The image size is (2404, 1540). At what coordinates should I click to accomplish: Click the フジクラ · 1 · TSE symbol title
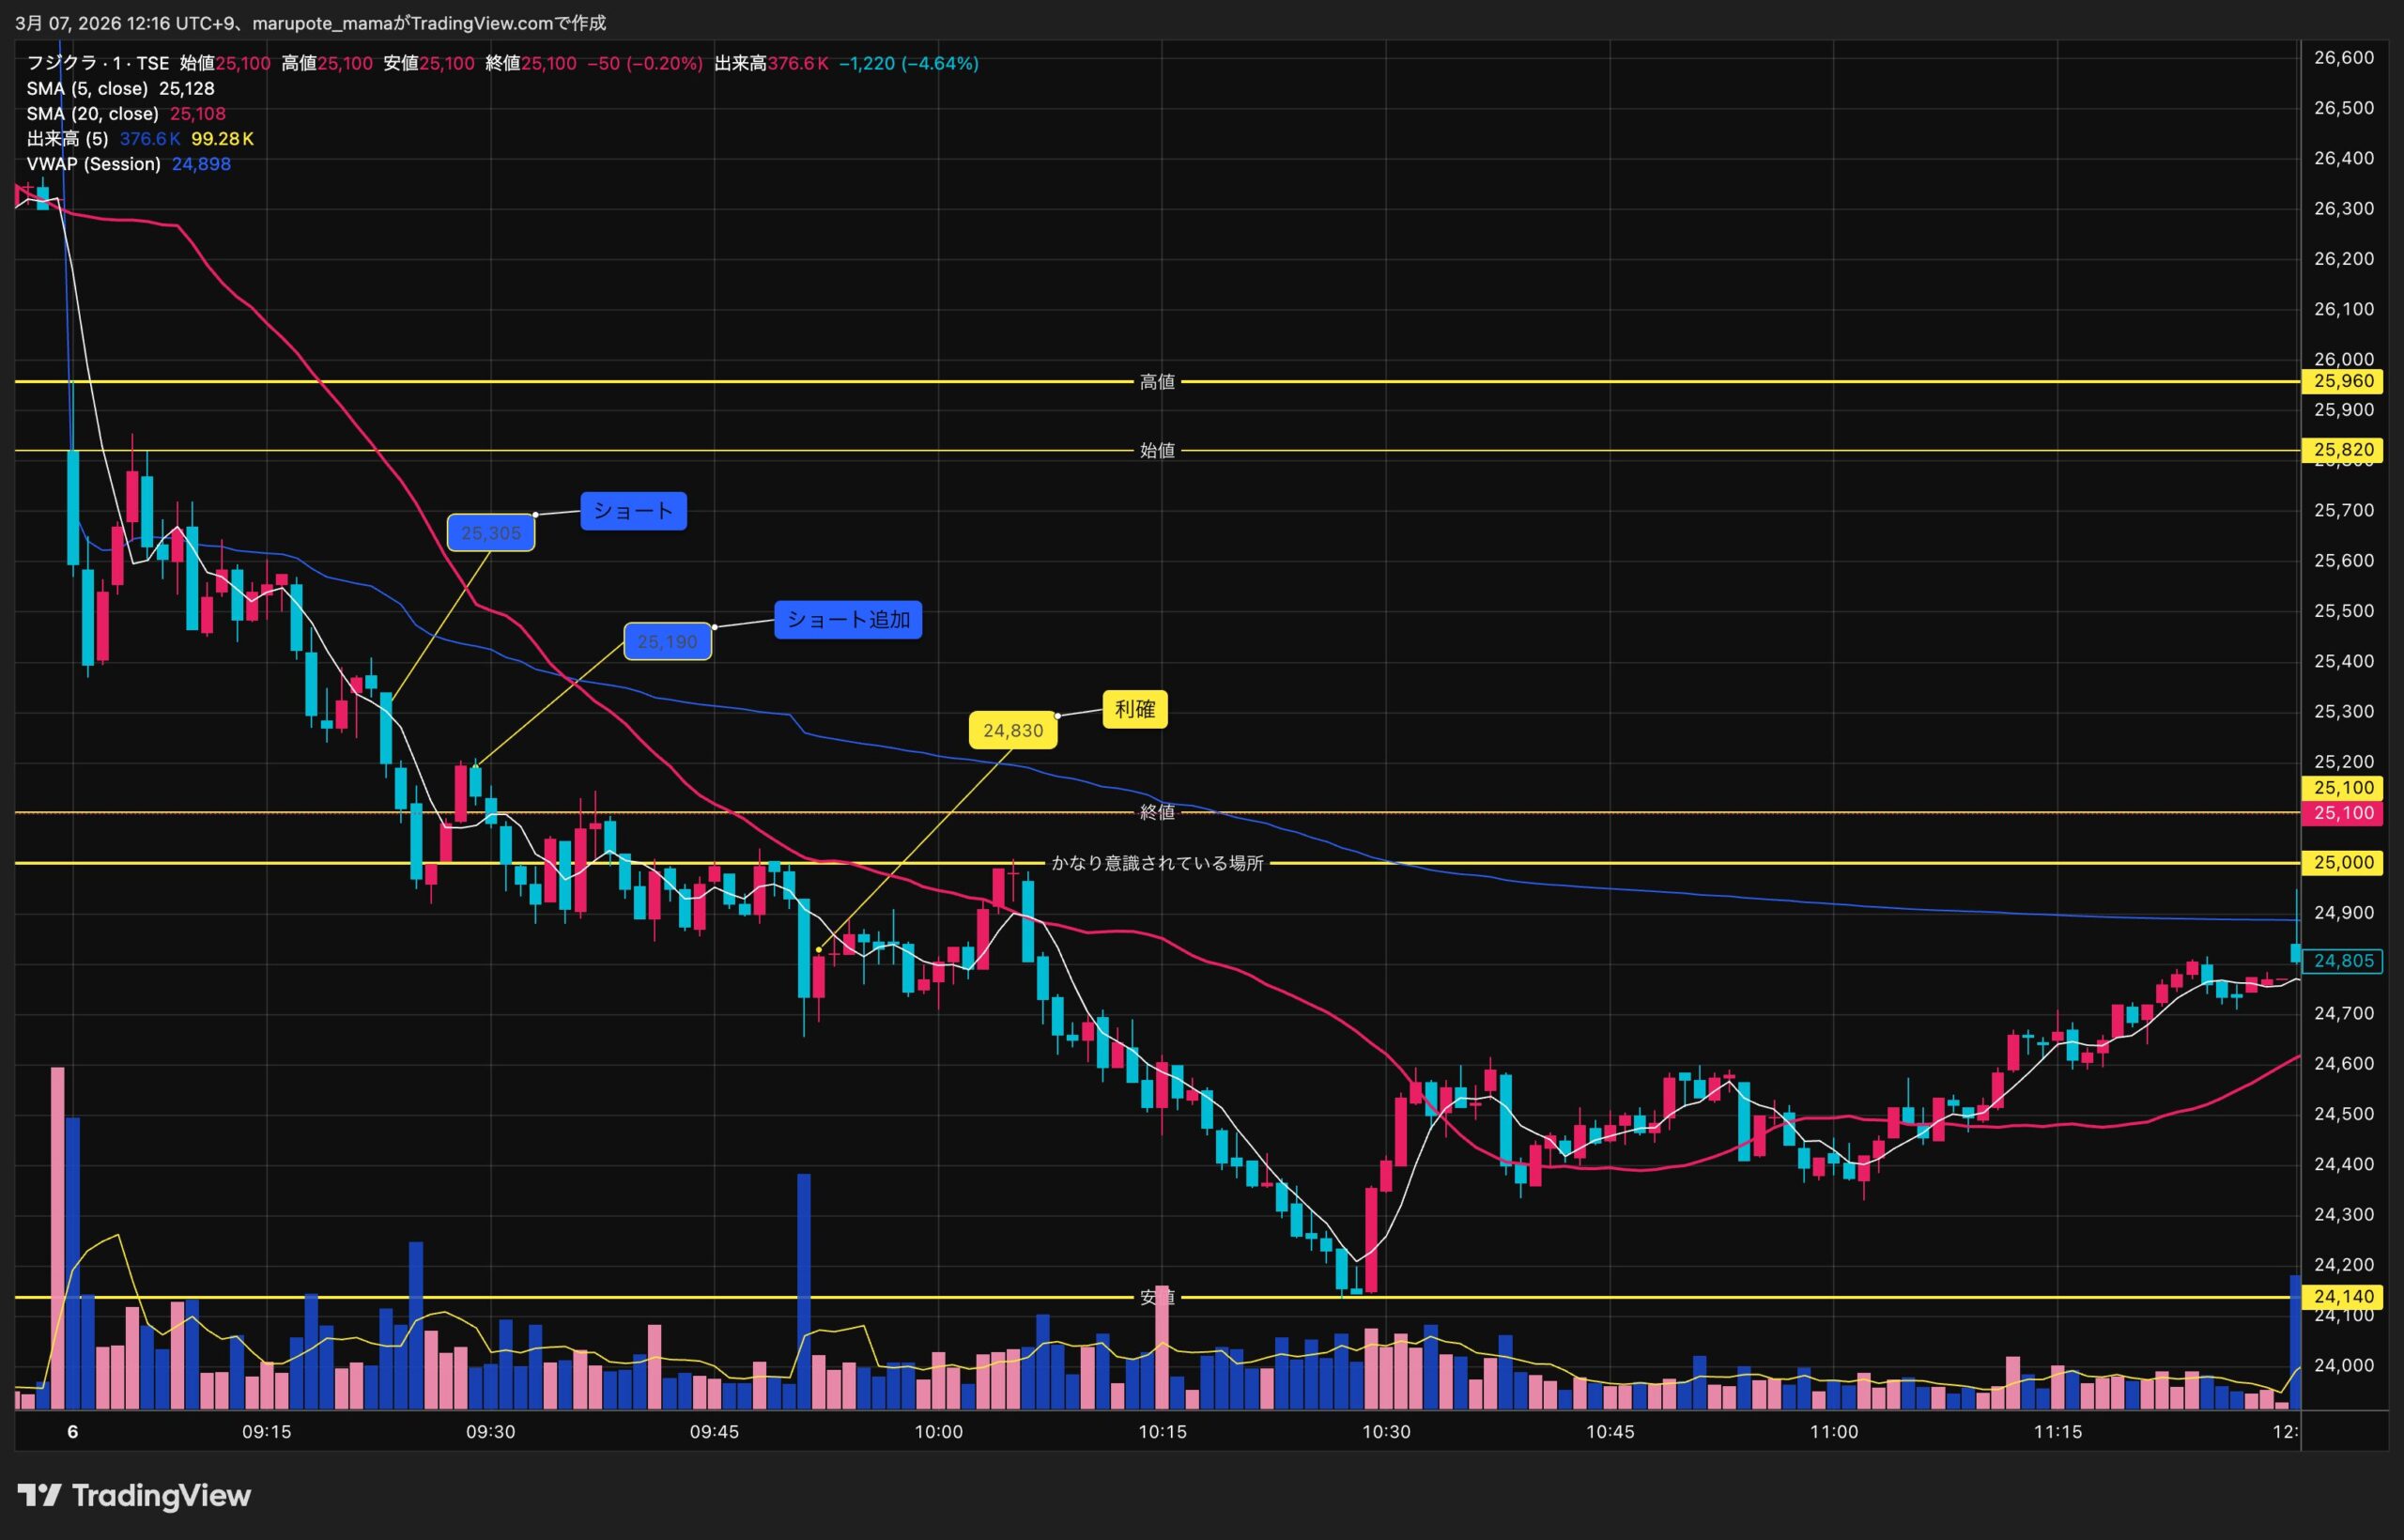click(97, 63)
